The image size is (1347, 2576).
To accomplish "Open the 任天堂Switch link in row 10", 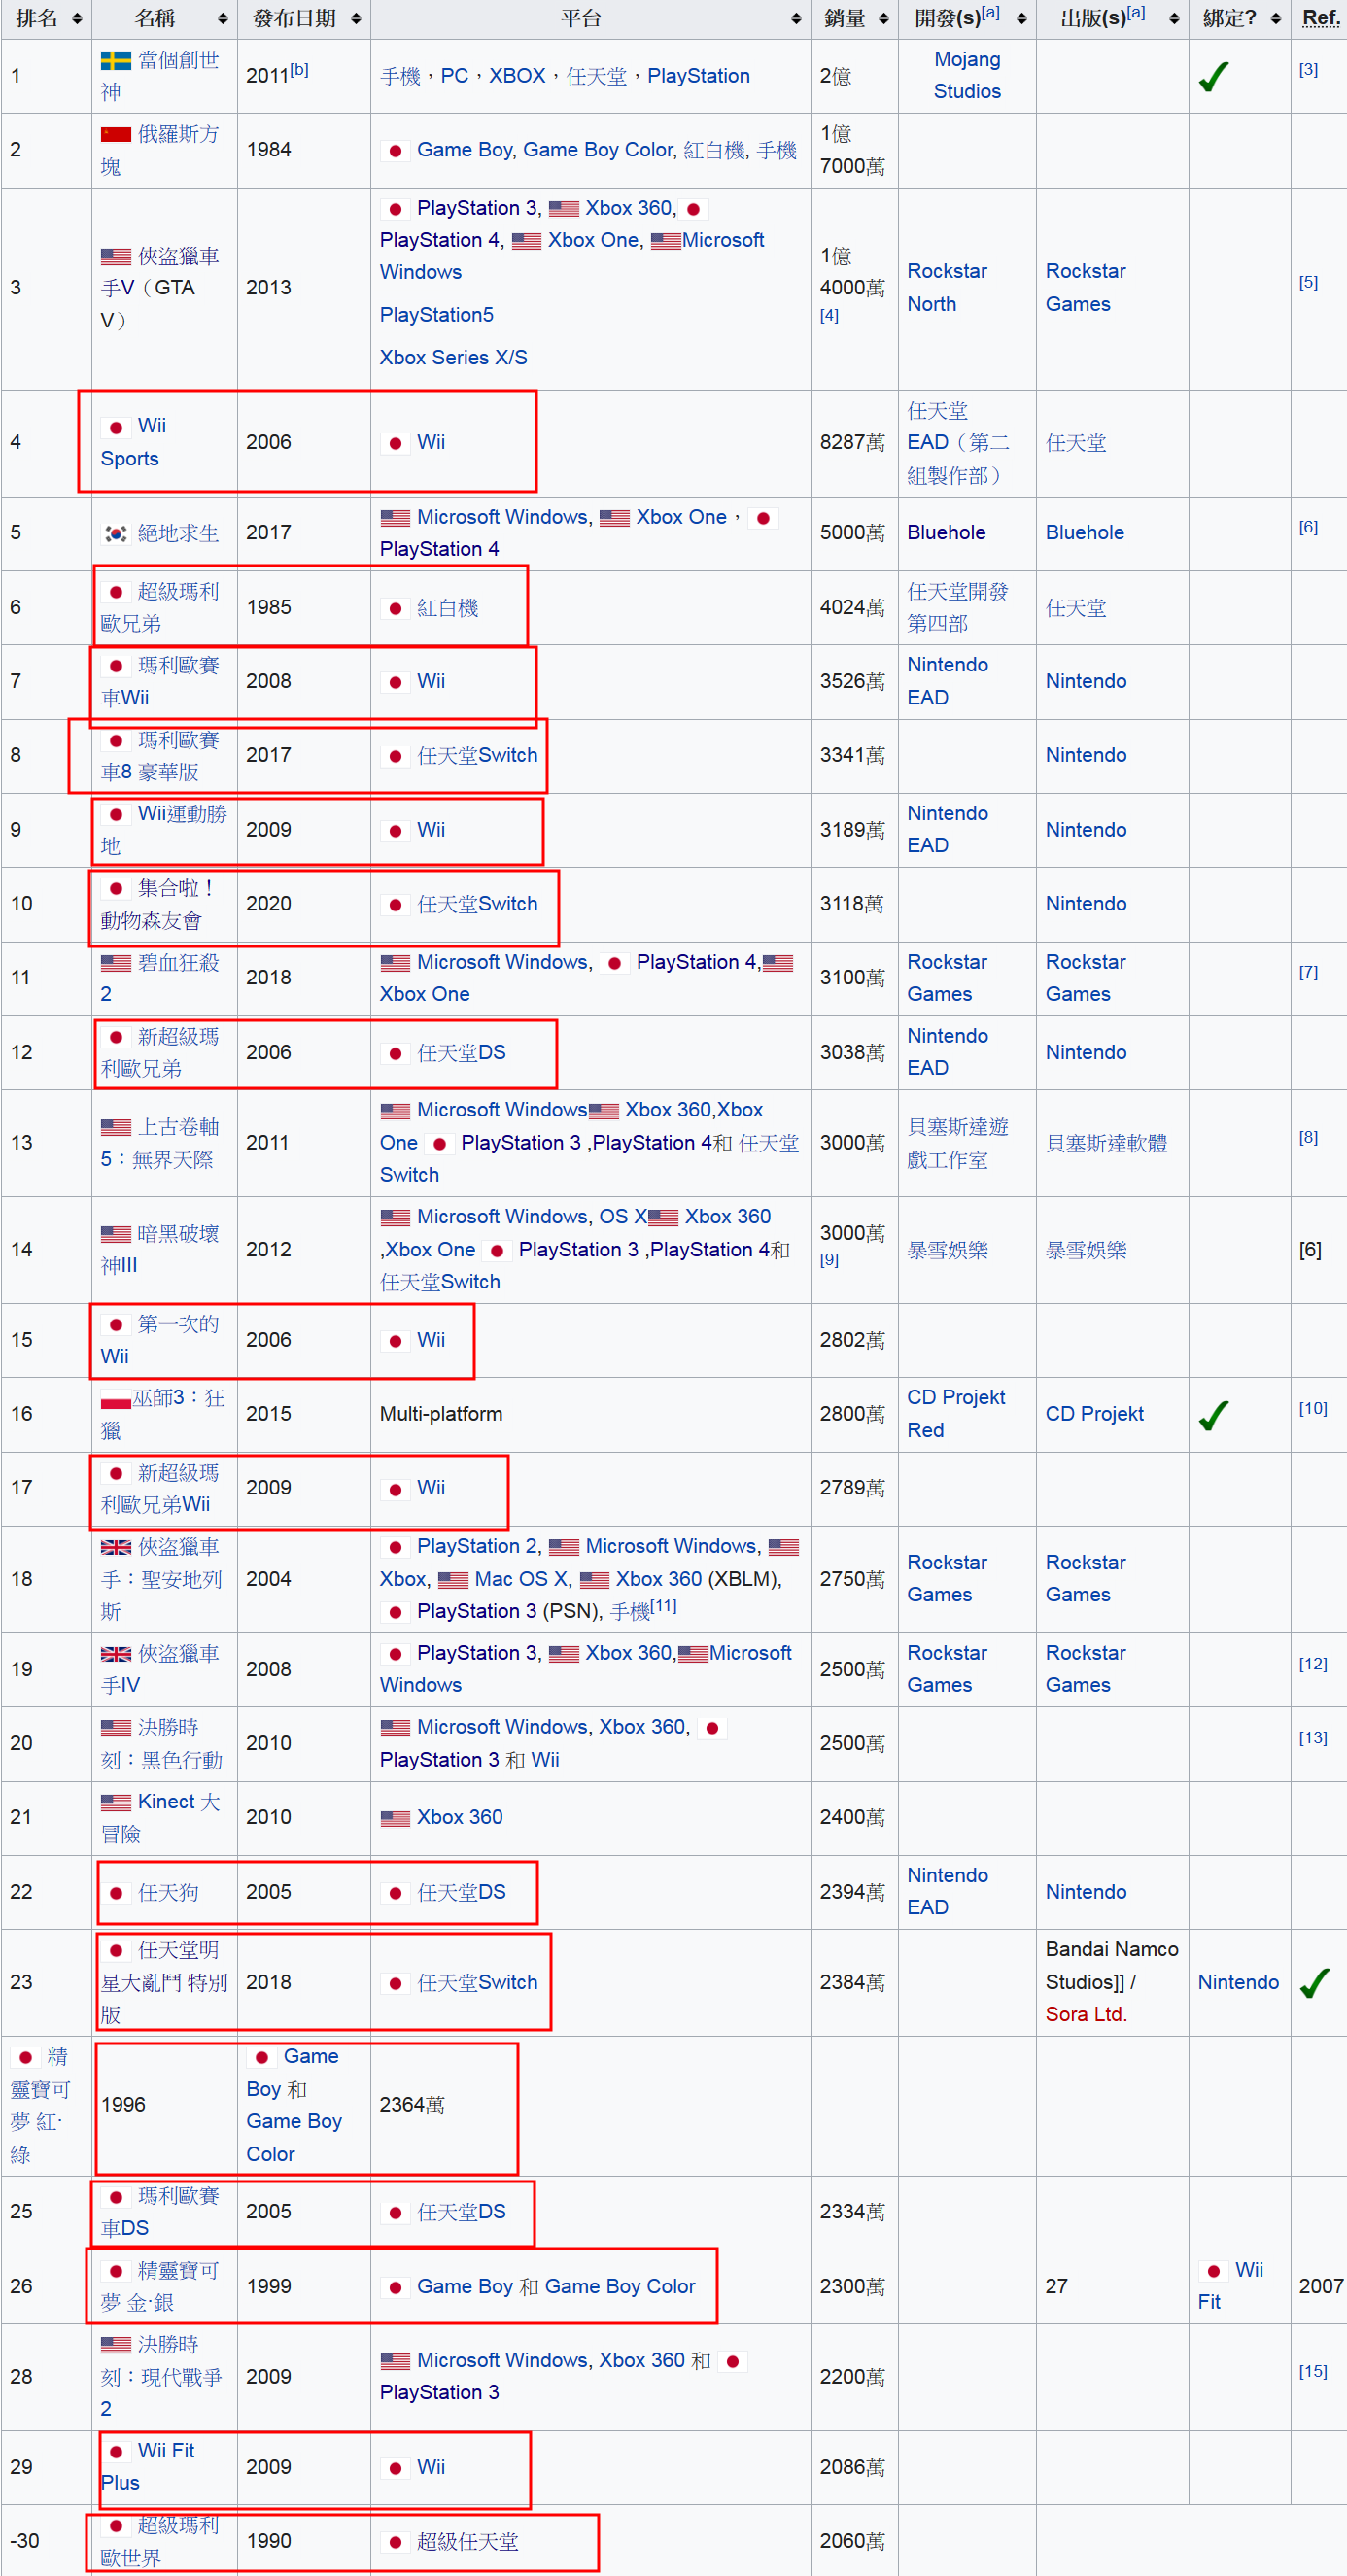I will (477, 904).
